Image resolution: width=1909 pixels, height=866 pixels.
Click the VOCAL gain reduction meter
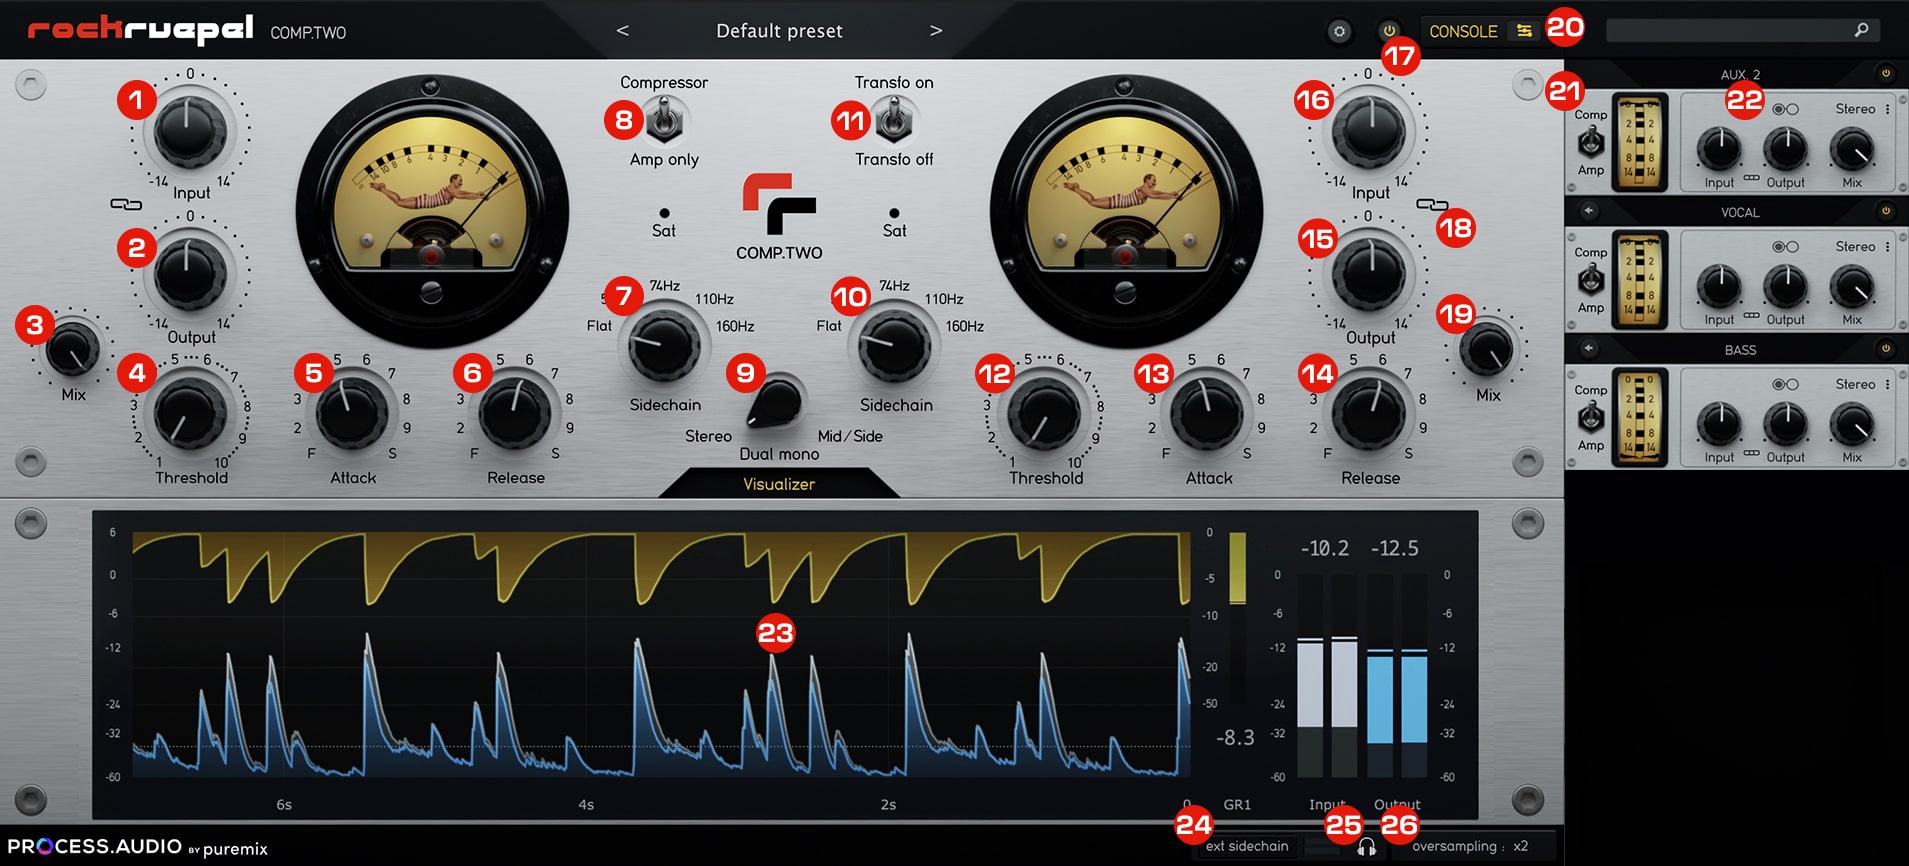pyautogui.click(x=1639, y=280)
